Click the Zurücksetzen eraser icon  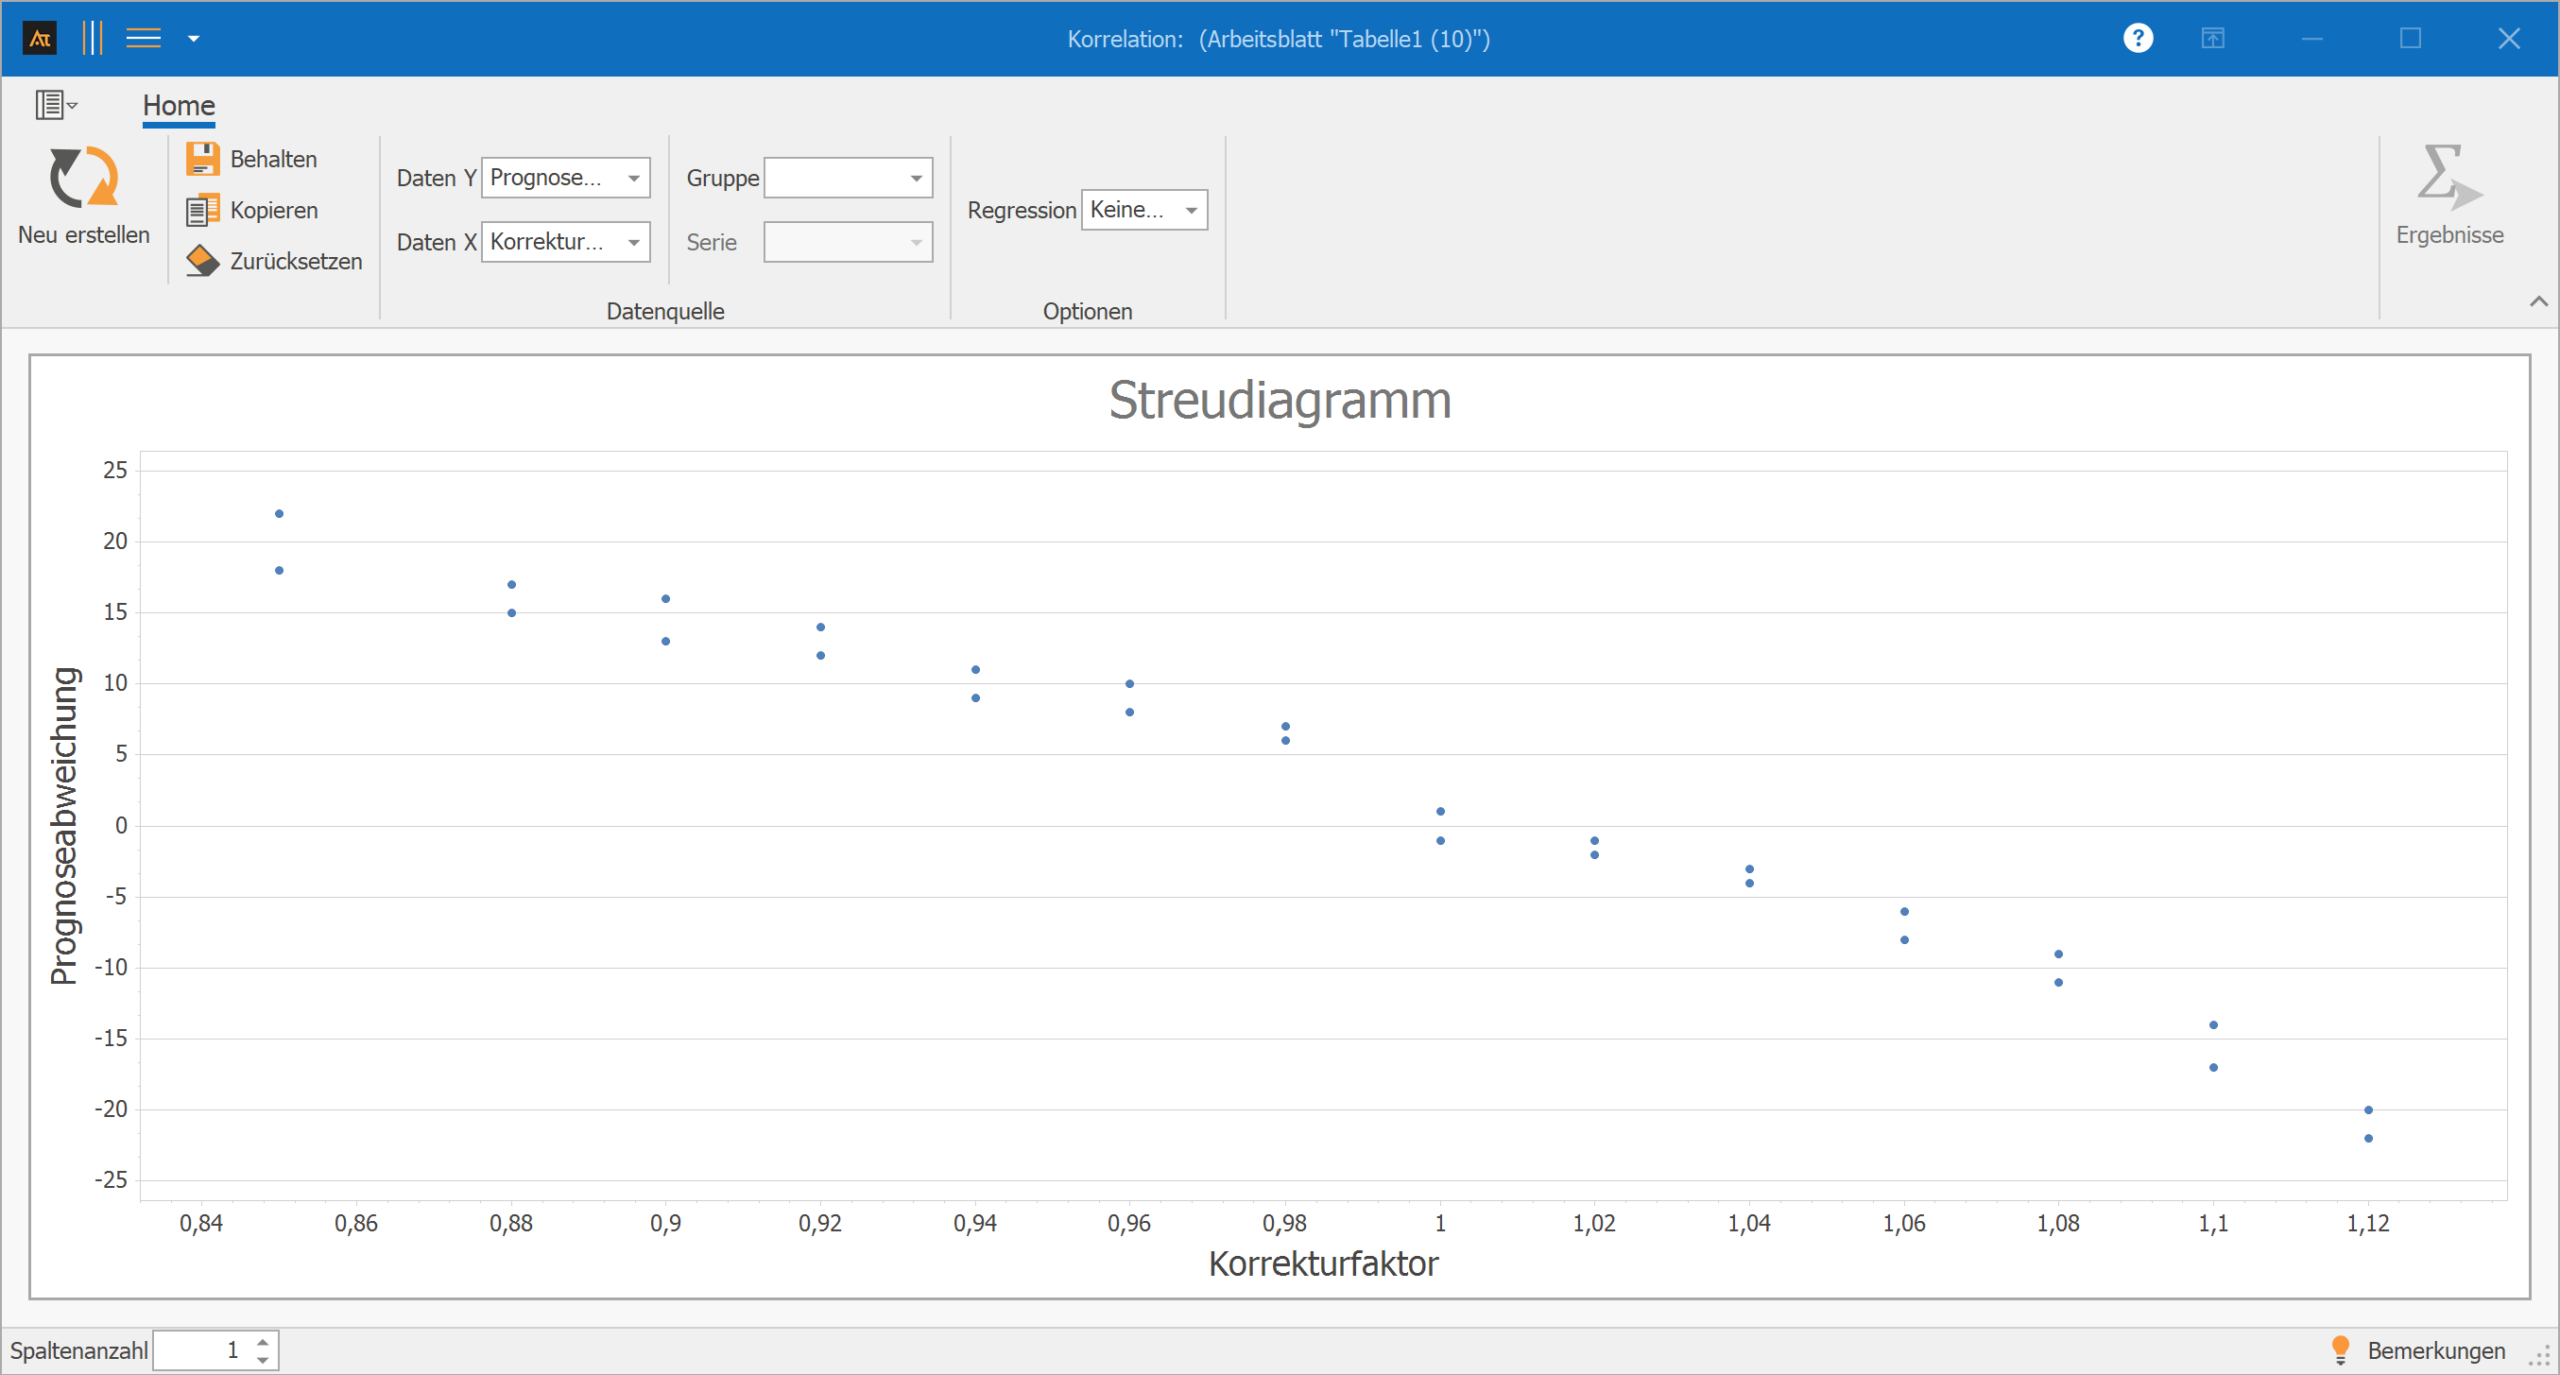[202, 261]
